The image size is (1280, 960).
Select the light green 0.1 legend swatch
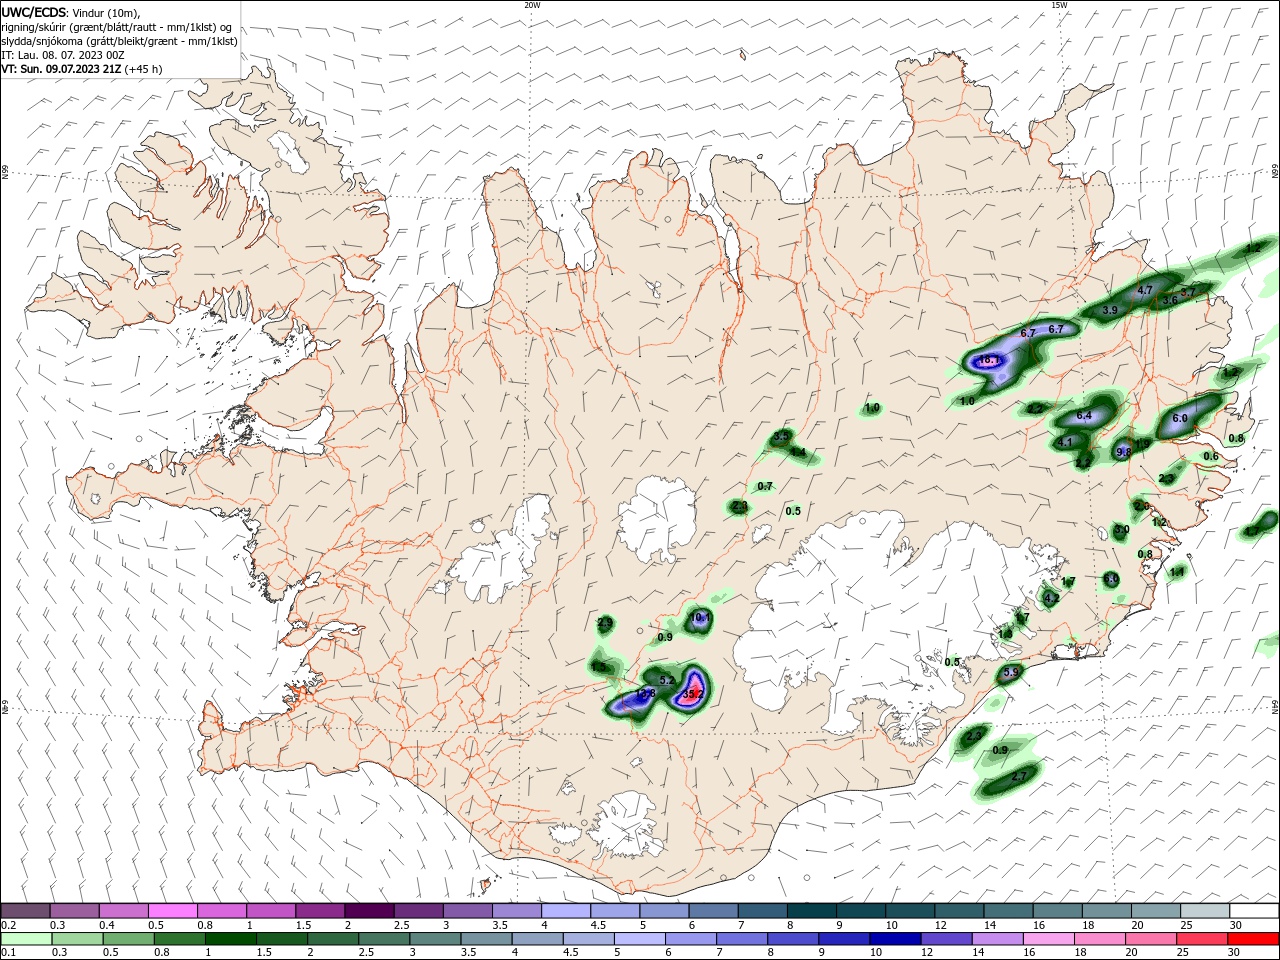[x=26, y=939]
